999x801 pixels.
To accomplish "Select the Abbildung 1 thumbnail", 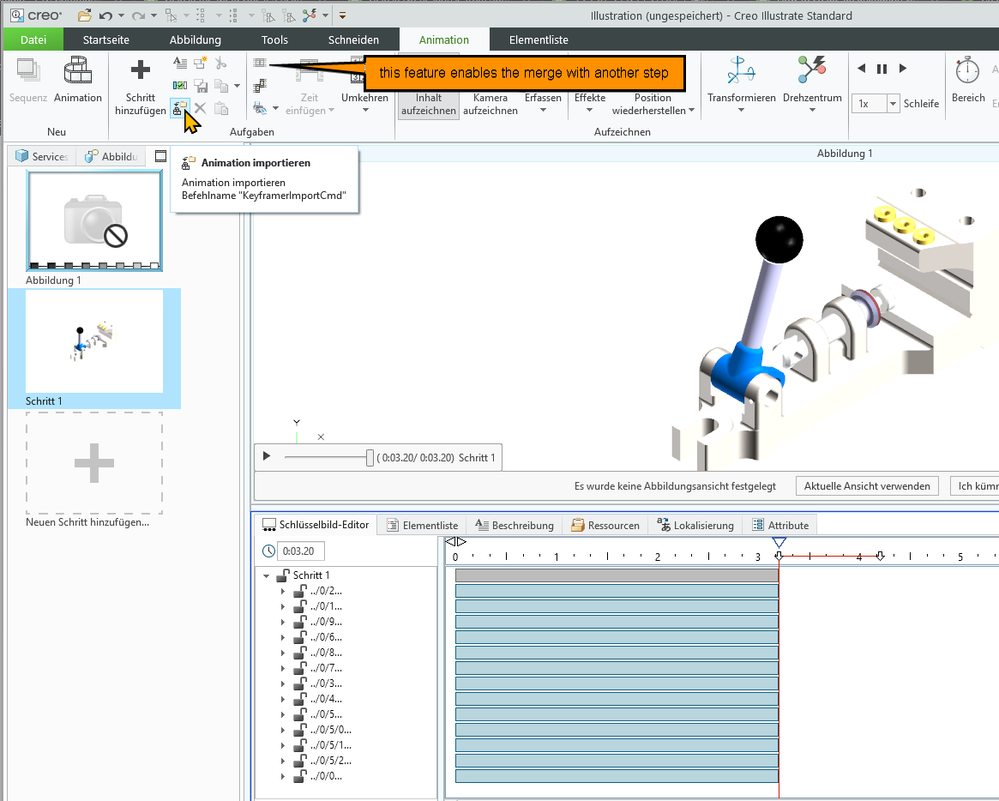I will click(x=94, y=221).
